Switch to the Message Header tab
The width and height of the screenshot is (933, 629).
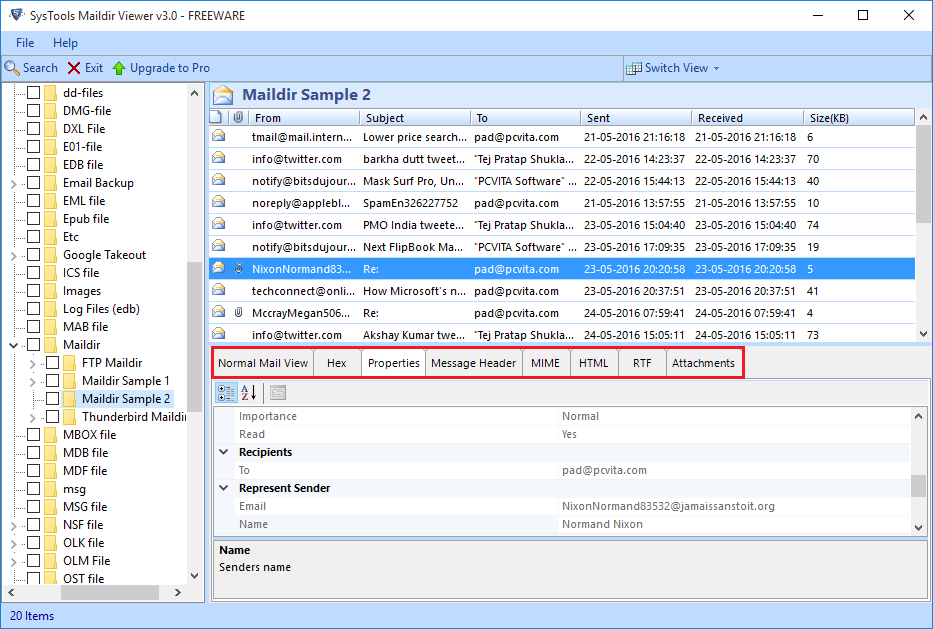click(474, 363)
